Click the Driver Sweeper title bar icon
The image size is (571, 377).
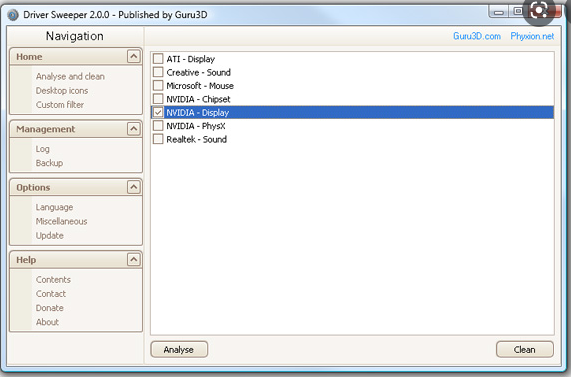click(13, 15)
